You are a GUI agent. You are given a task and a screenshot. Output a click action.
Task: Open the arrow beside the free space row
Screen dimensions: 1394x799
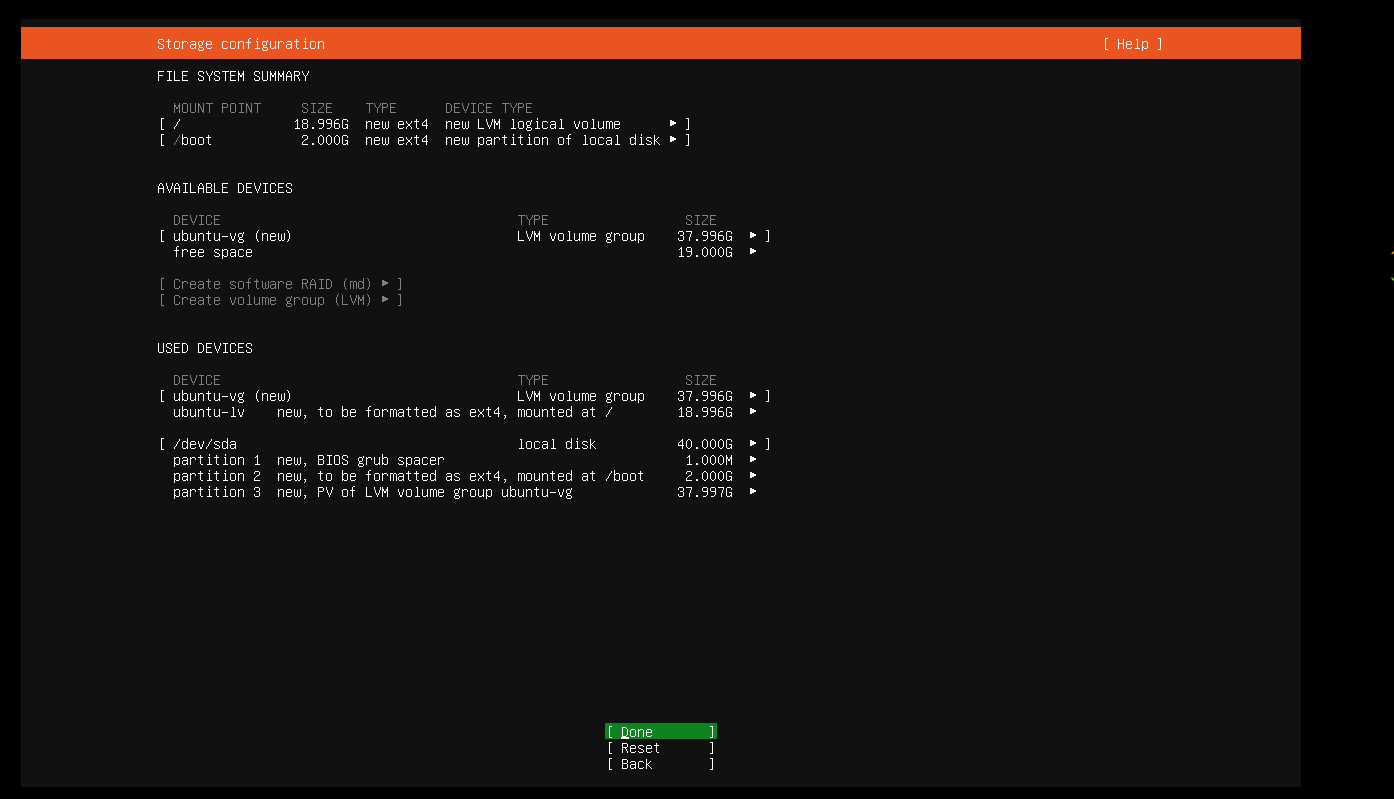(x=753, y=252)
